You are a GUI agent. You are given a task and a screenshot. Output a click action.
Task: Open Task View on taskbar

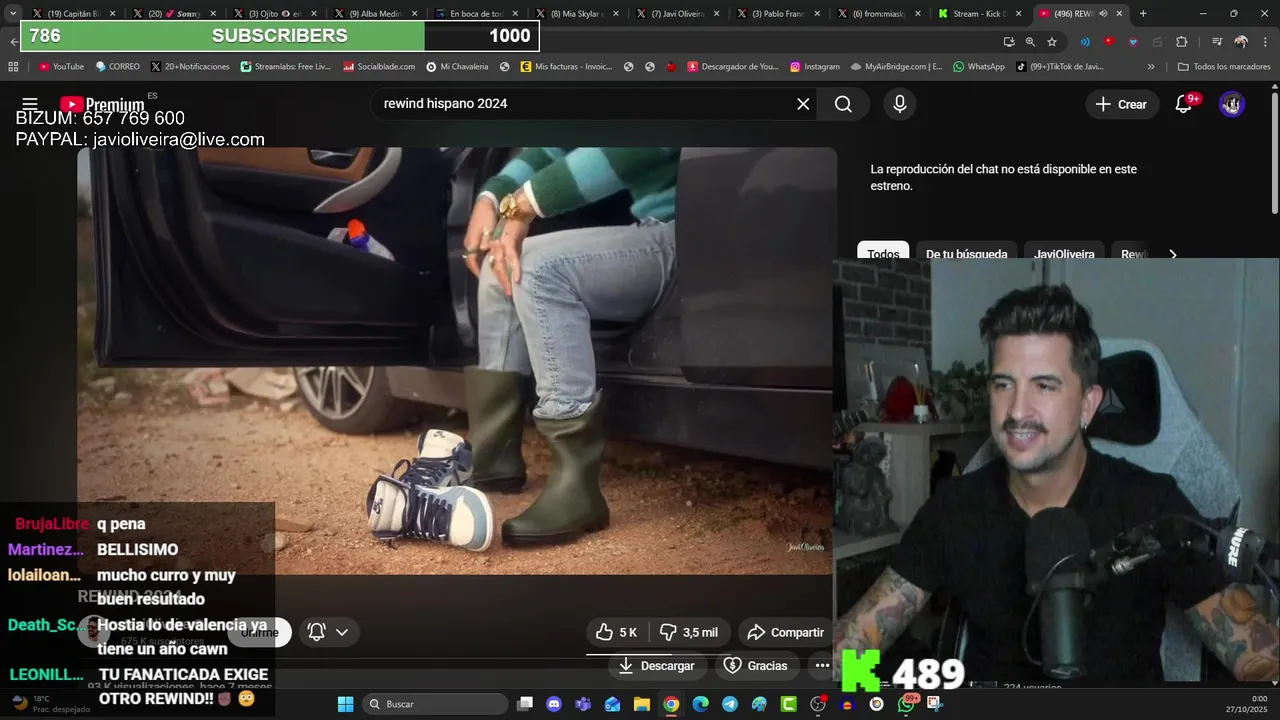525,704
